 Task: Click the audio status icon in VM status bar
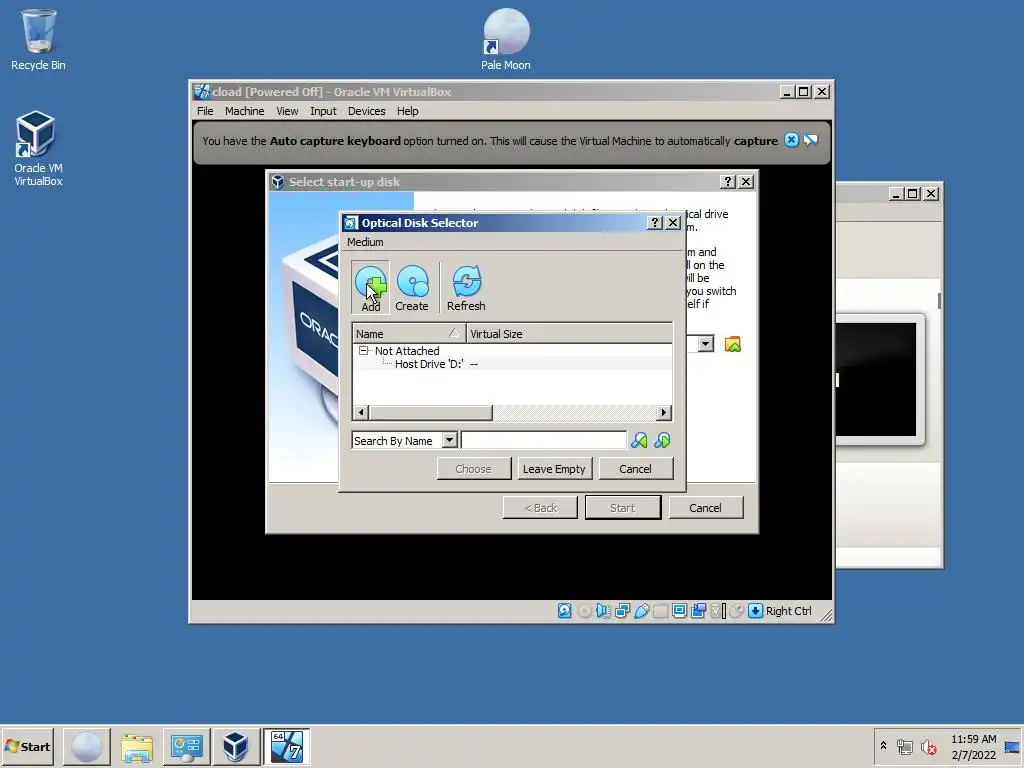coord(603,611)
